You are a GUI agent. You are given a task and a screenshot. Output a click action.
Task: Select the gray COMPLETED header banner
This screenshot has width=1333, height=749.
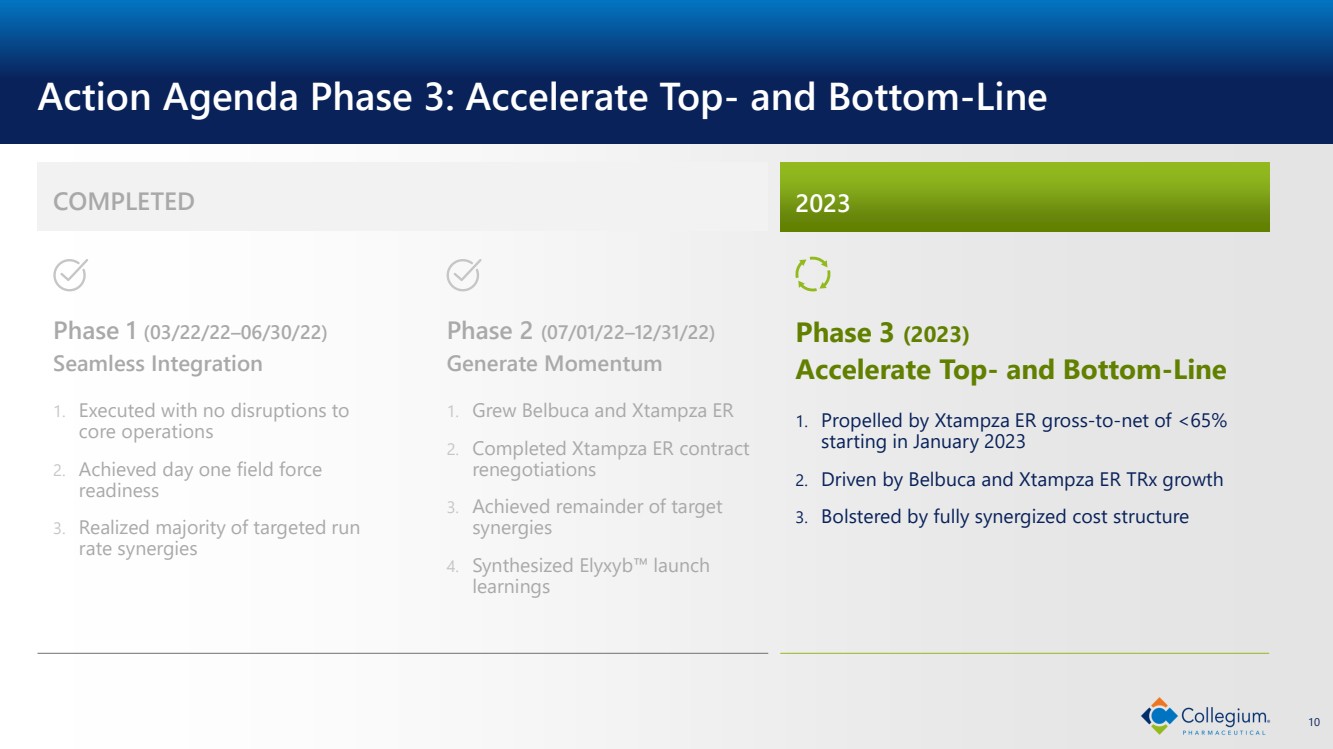point(402,198)
